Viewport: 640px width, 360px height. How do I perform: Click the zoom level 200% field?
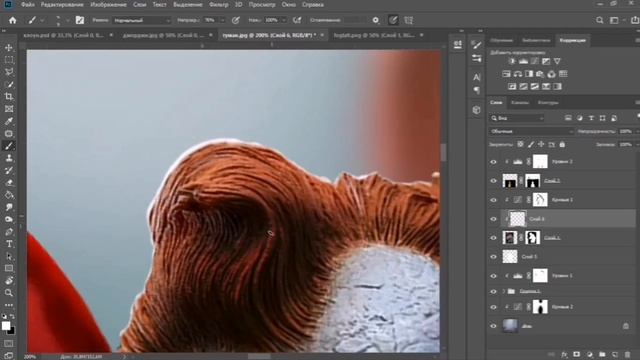tap(29, 357)
